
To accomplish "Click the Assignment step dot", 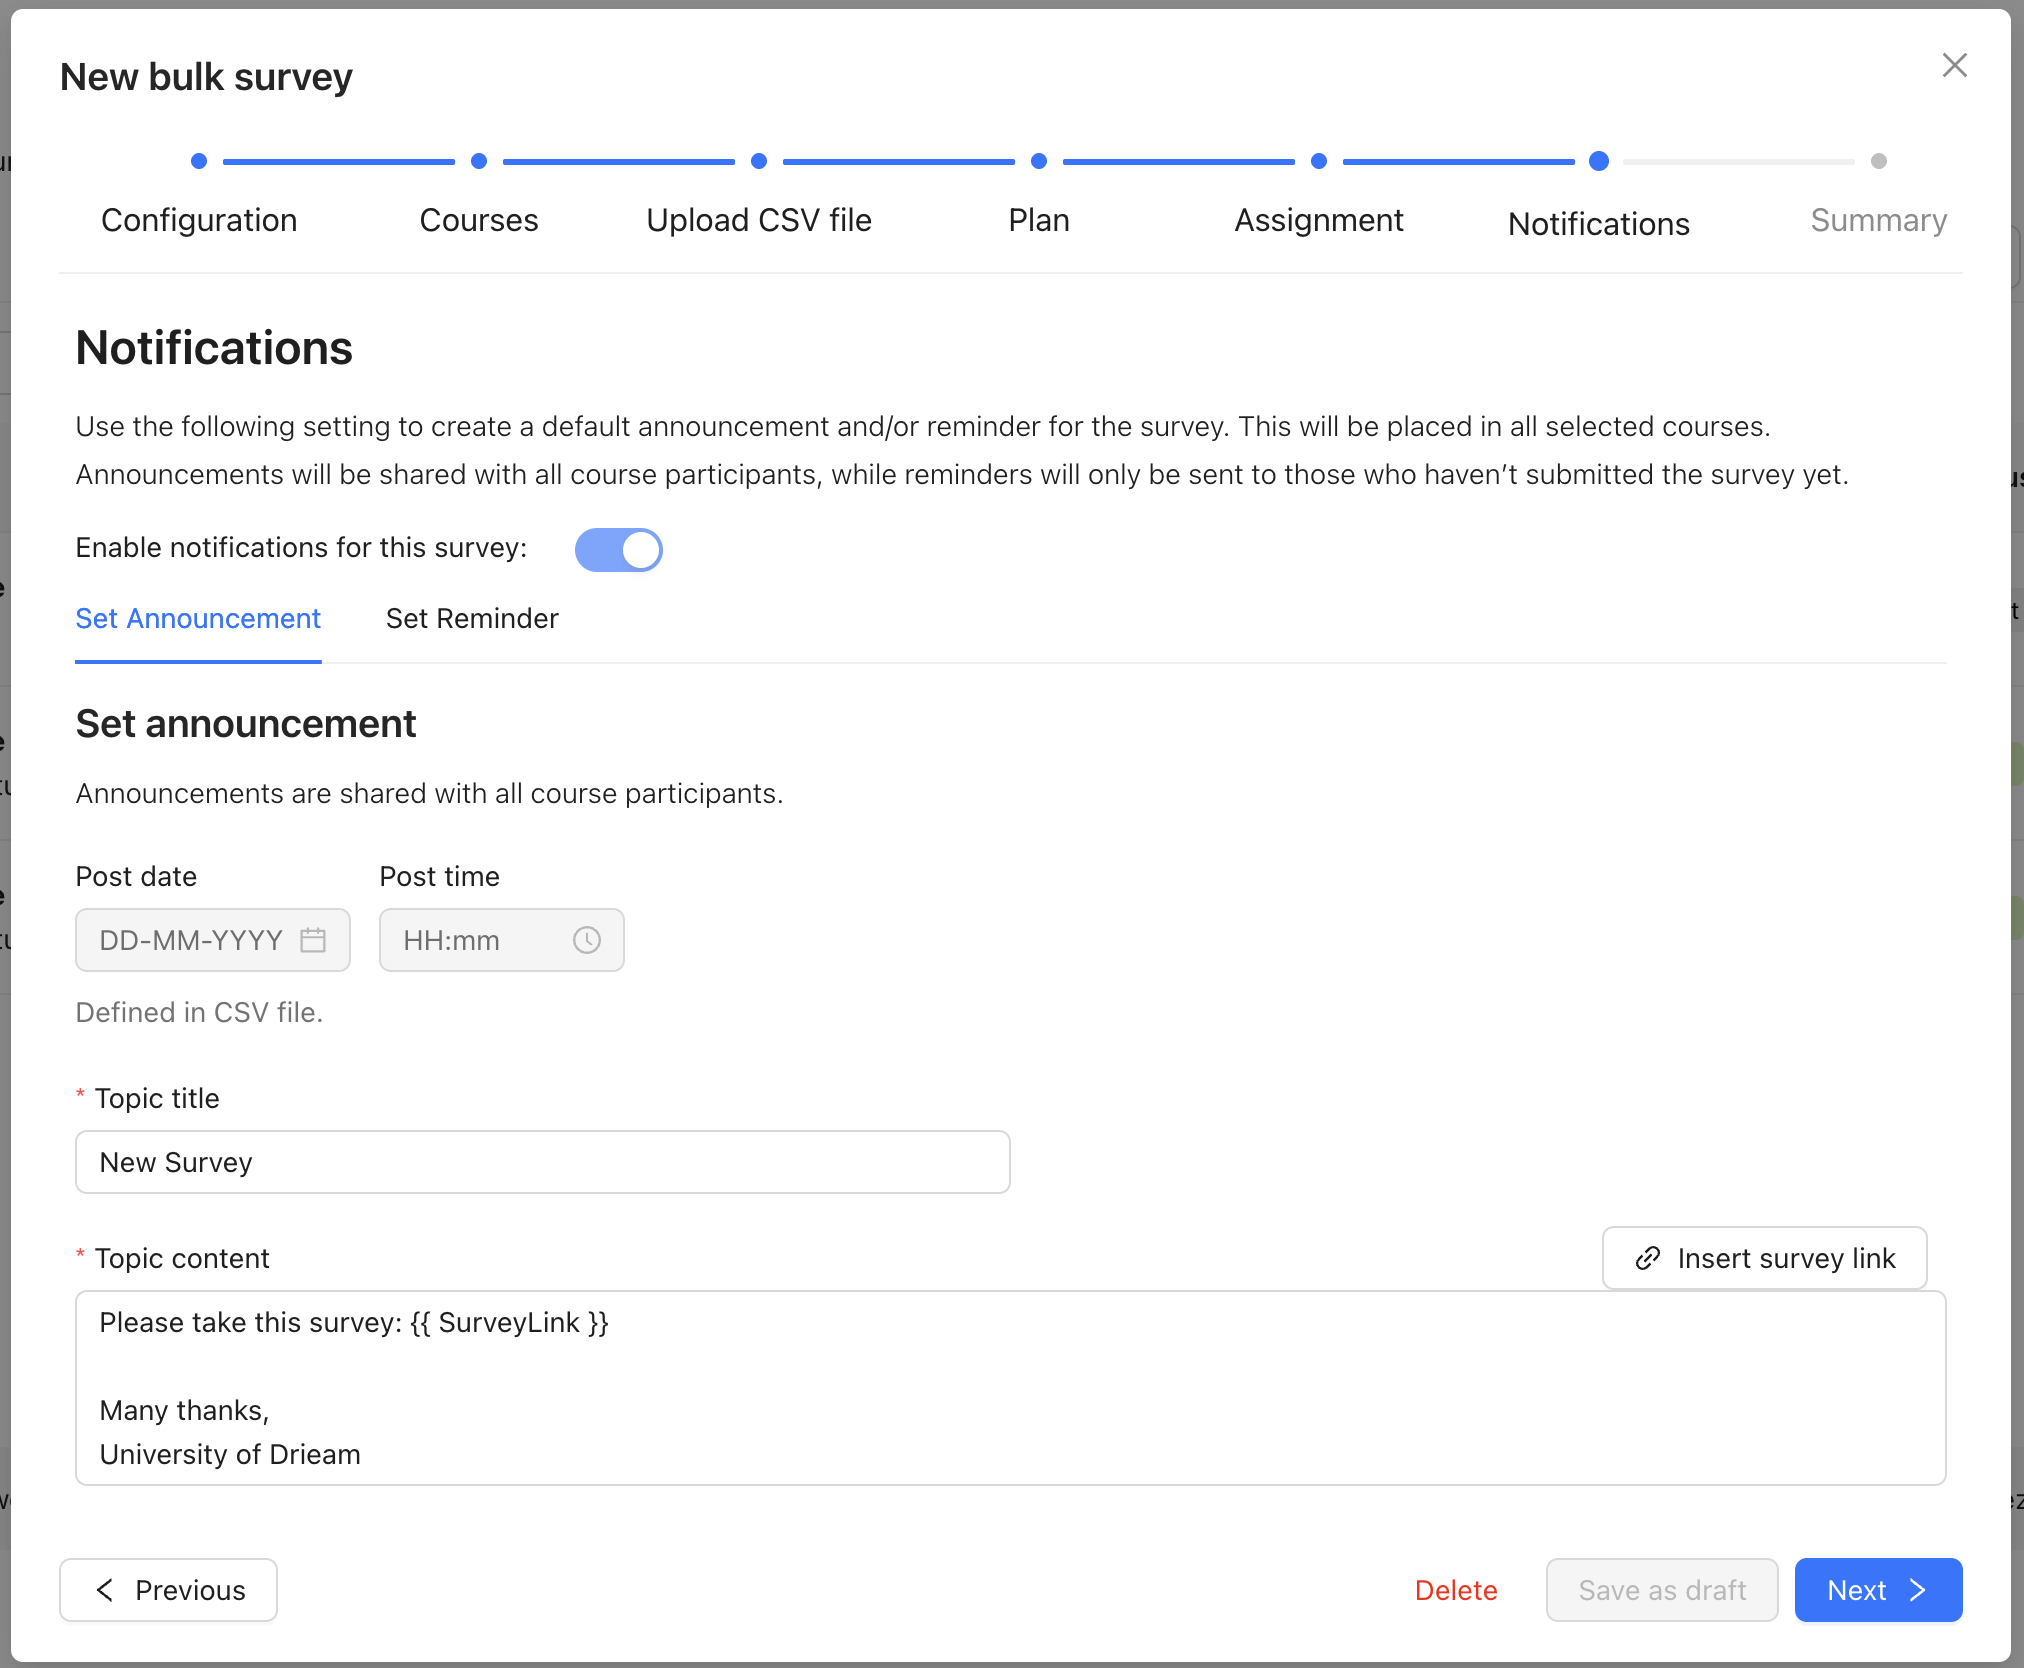I will (x=1319, y=161).
